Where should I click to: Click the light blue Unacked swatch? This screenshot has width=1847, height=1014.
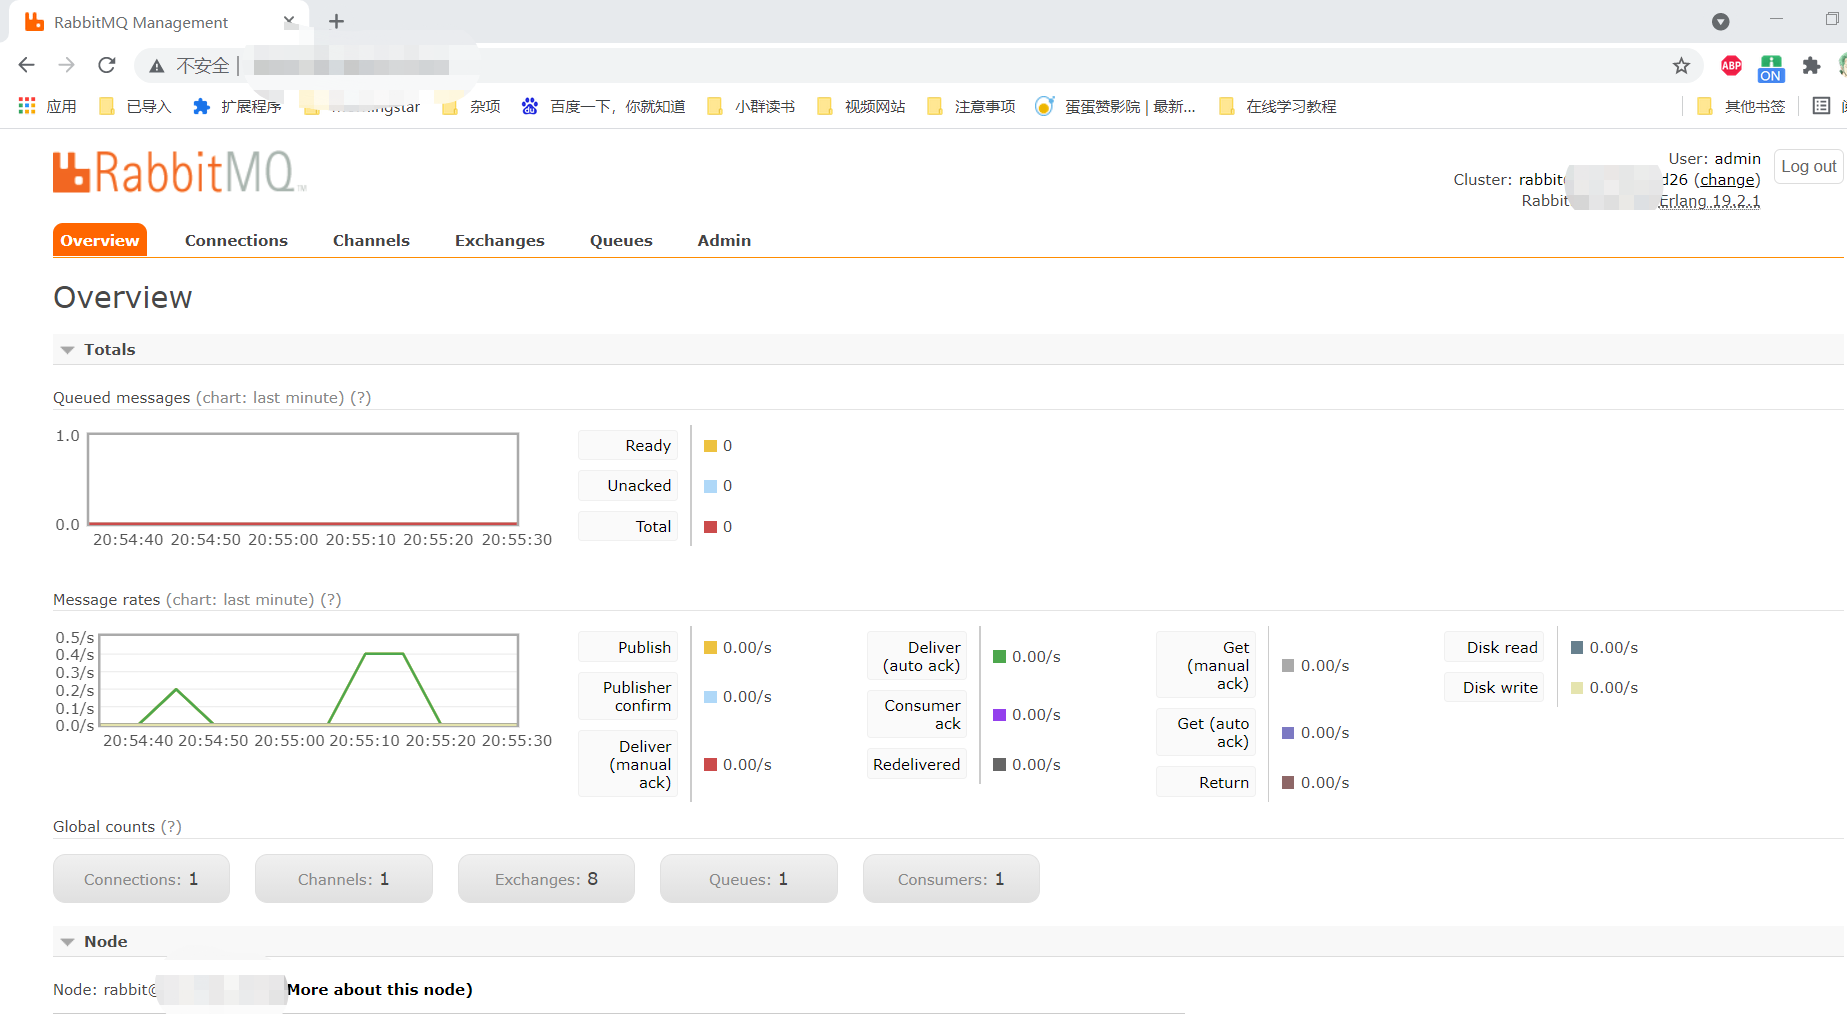[711, 486]
